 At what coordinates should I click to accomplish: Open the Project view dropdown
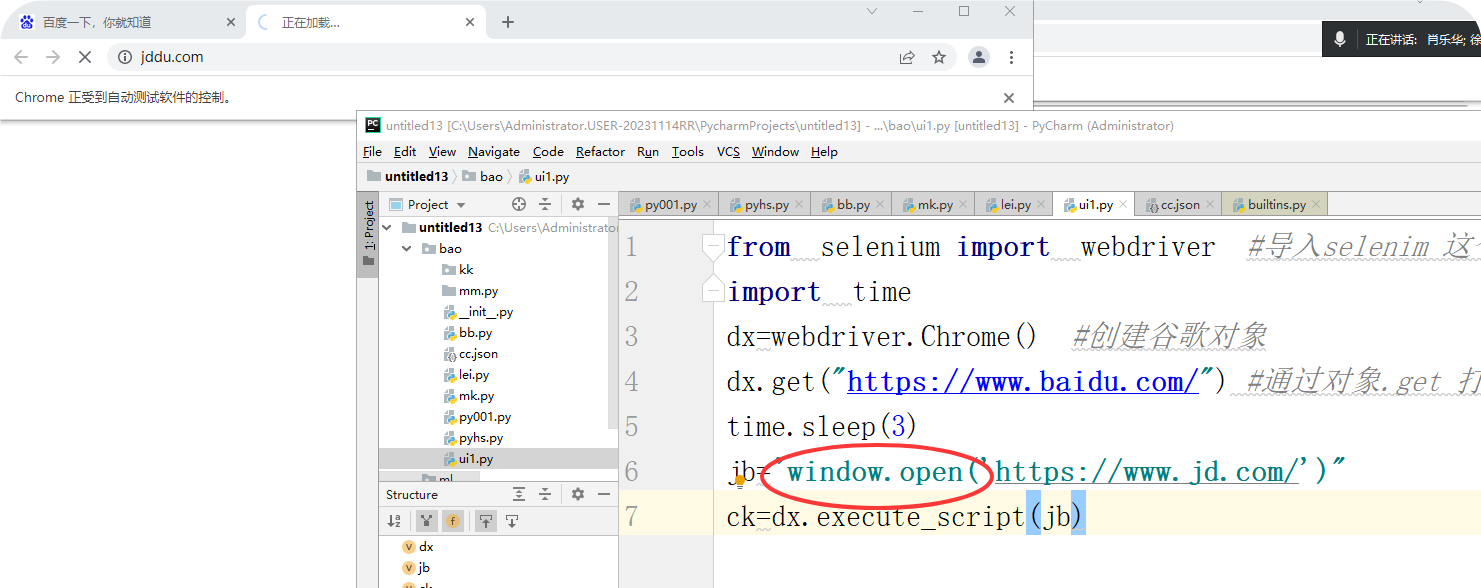pyautogui.click(x=428, y=205)
